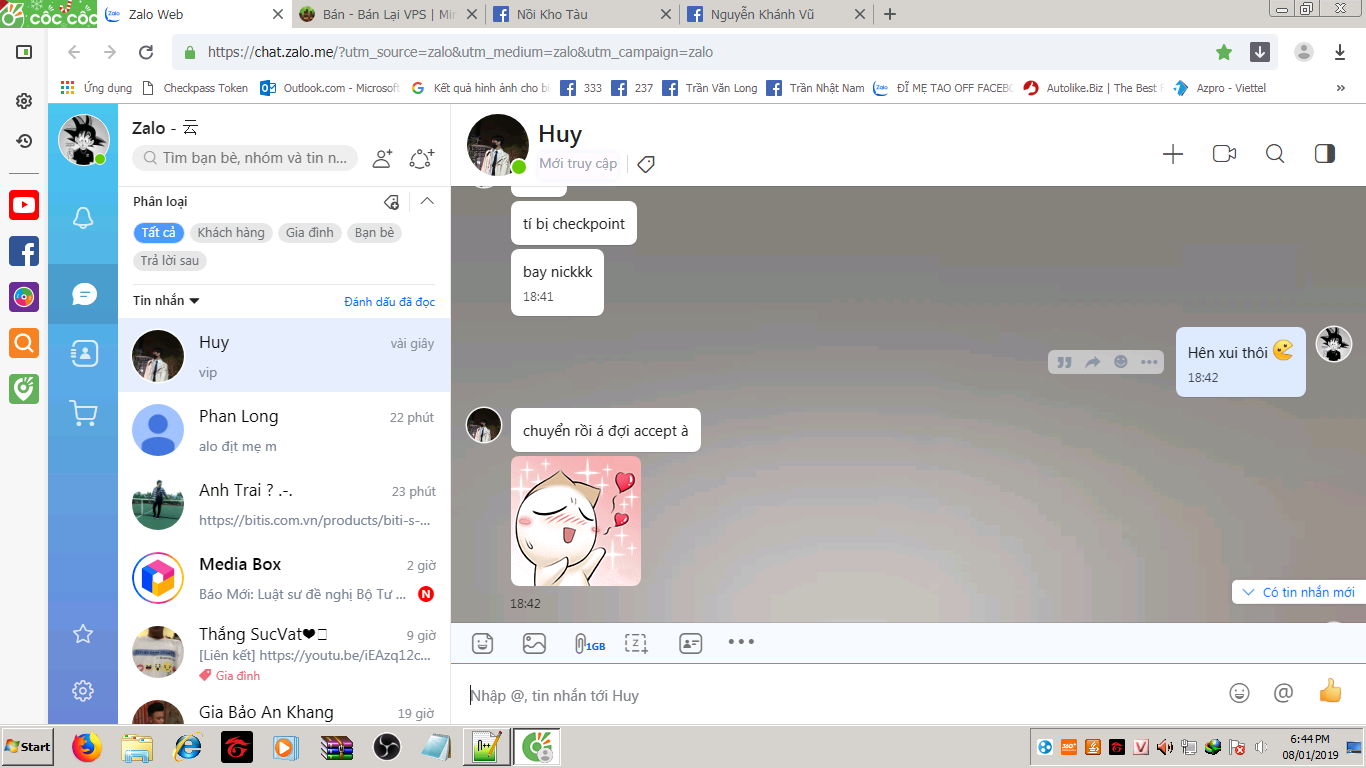Insert a mention with the @ icon

pos(1283,692)
